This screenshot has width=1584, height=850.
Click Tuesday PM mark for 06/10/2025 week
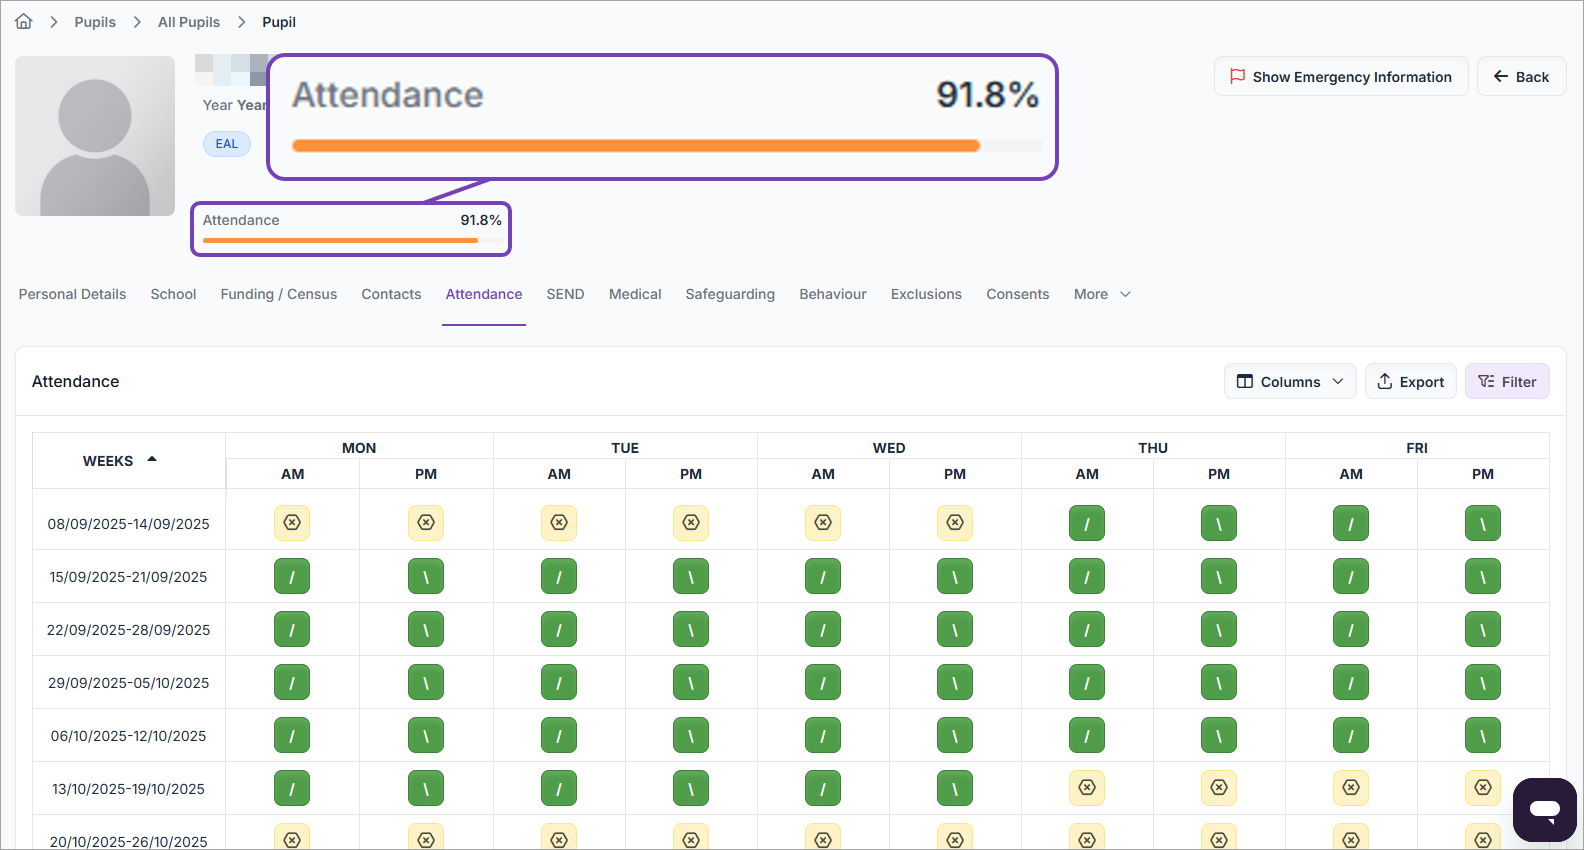click(x=691, y=735)
